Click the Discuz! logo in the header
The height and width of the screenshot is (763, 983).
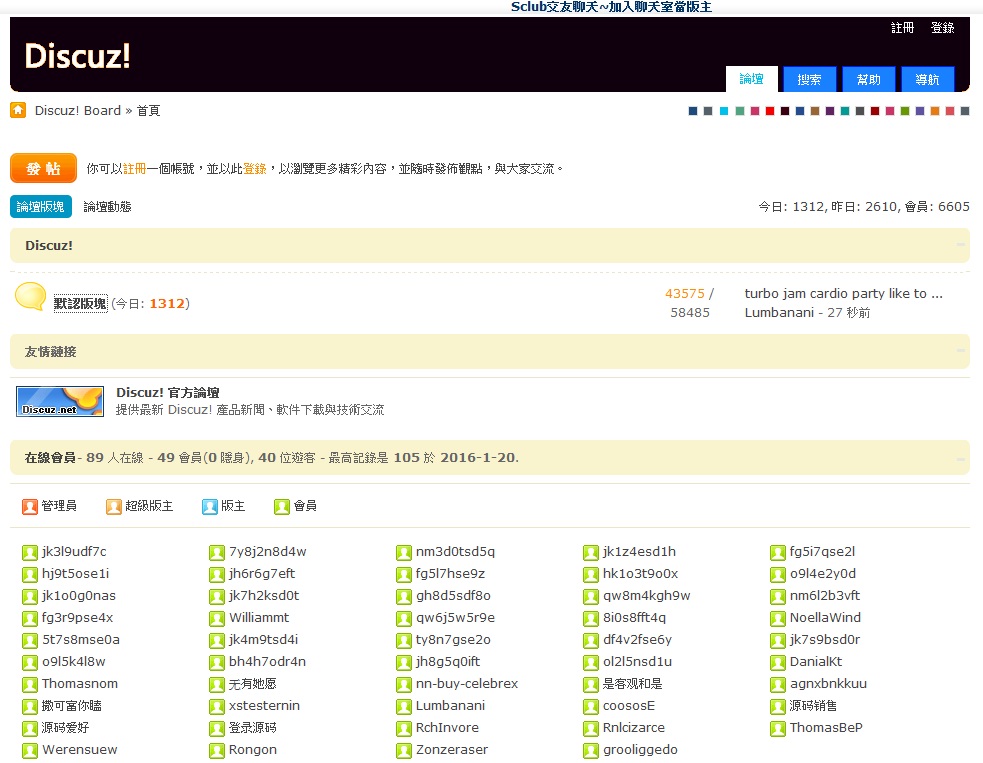(77, 56)
